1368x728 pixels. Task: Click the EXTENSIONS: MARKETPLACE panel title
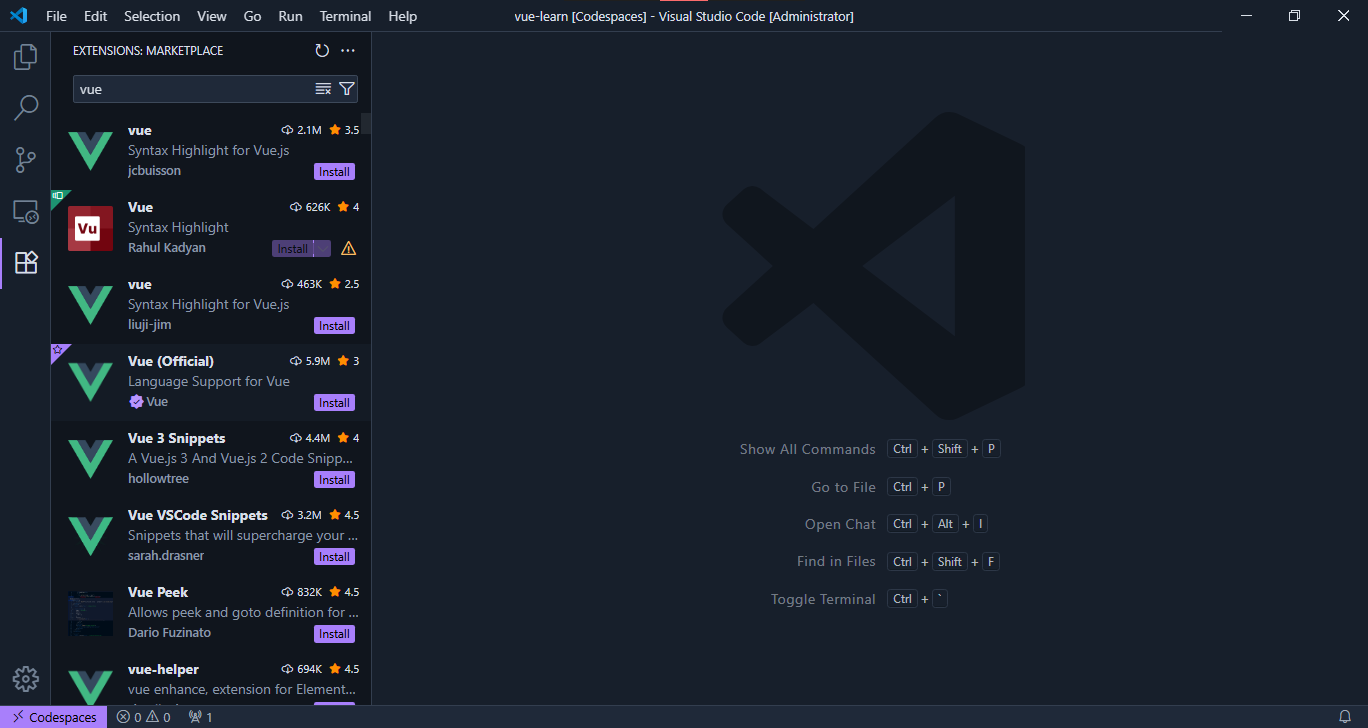(x=148, y=50)
